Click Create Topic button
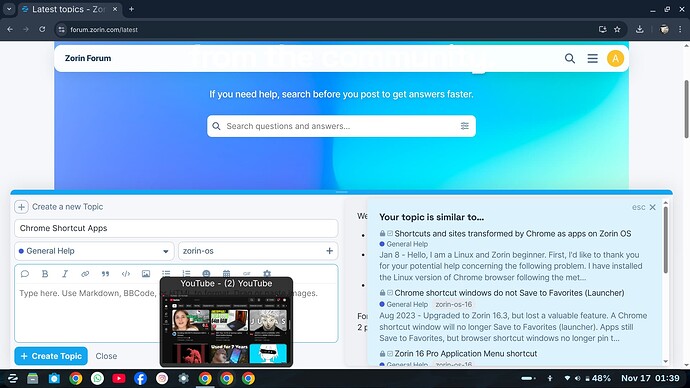 [x=51, y=356]
